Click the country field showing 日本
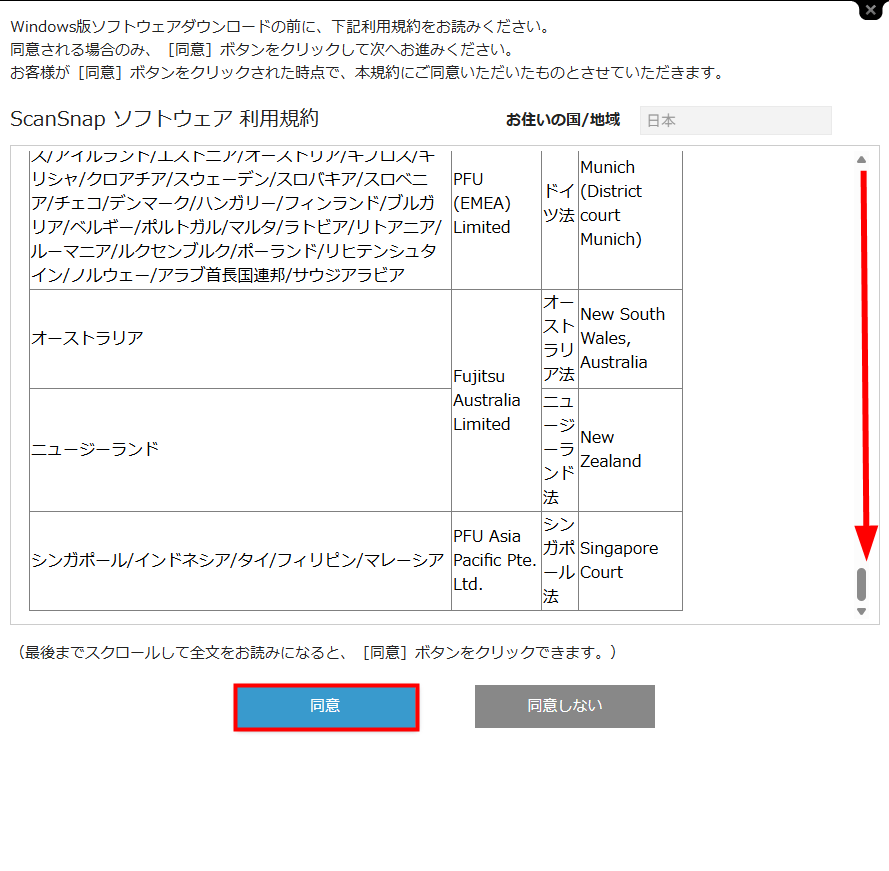This screenshot has width=889, height=871. (735, 120)
